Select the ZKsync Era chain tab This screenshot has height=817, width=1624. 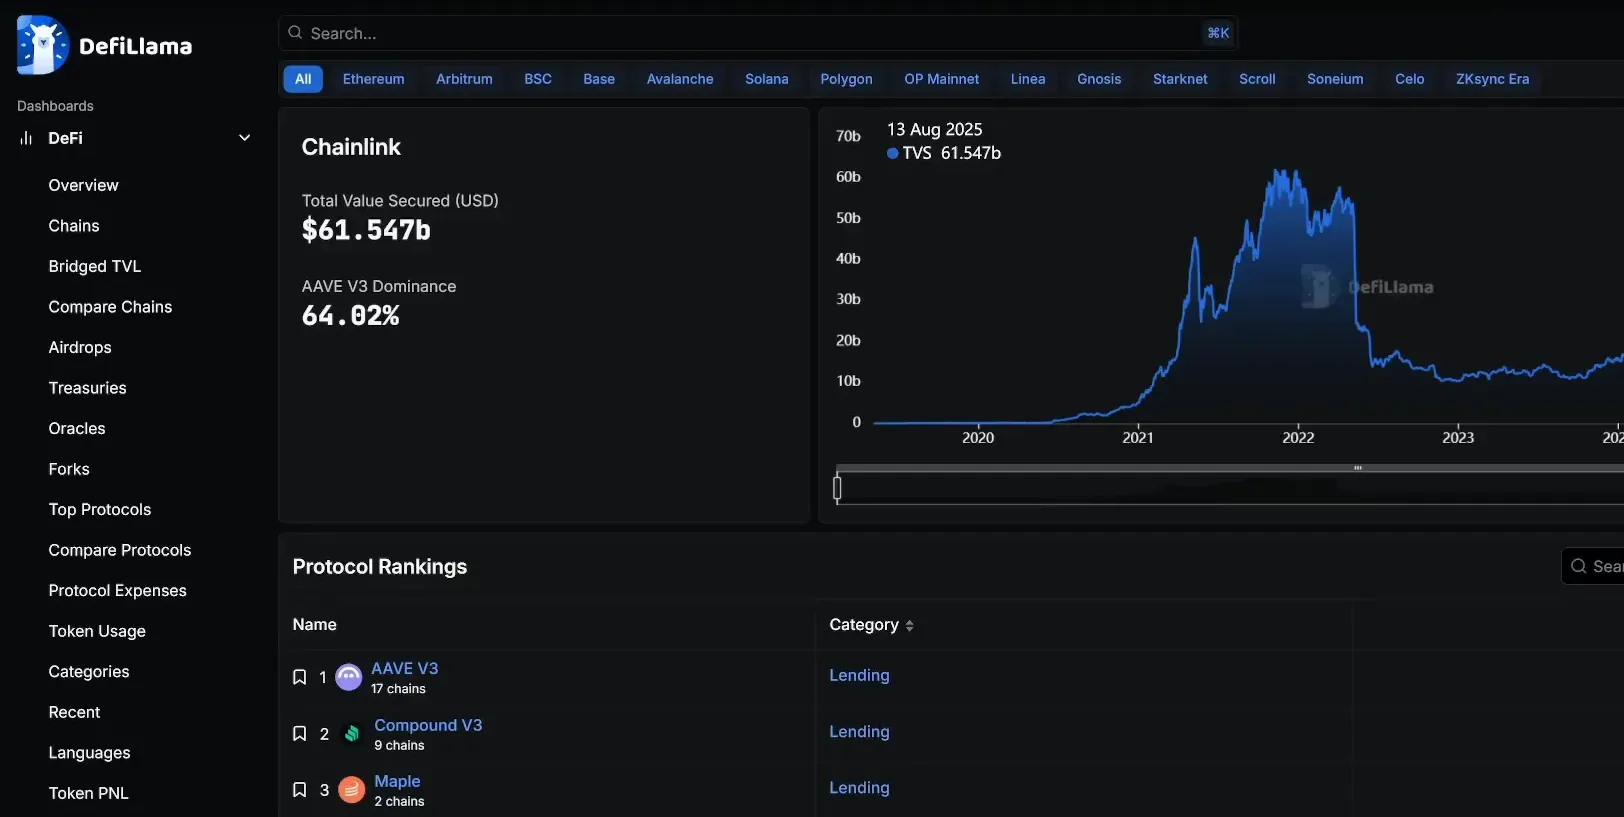coord(1492,79)
